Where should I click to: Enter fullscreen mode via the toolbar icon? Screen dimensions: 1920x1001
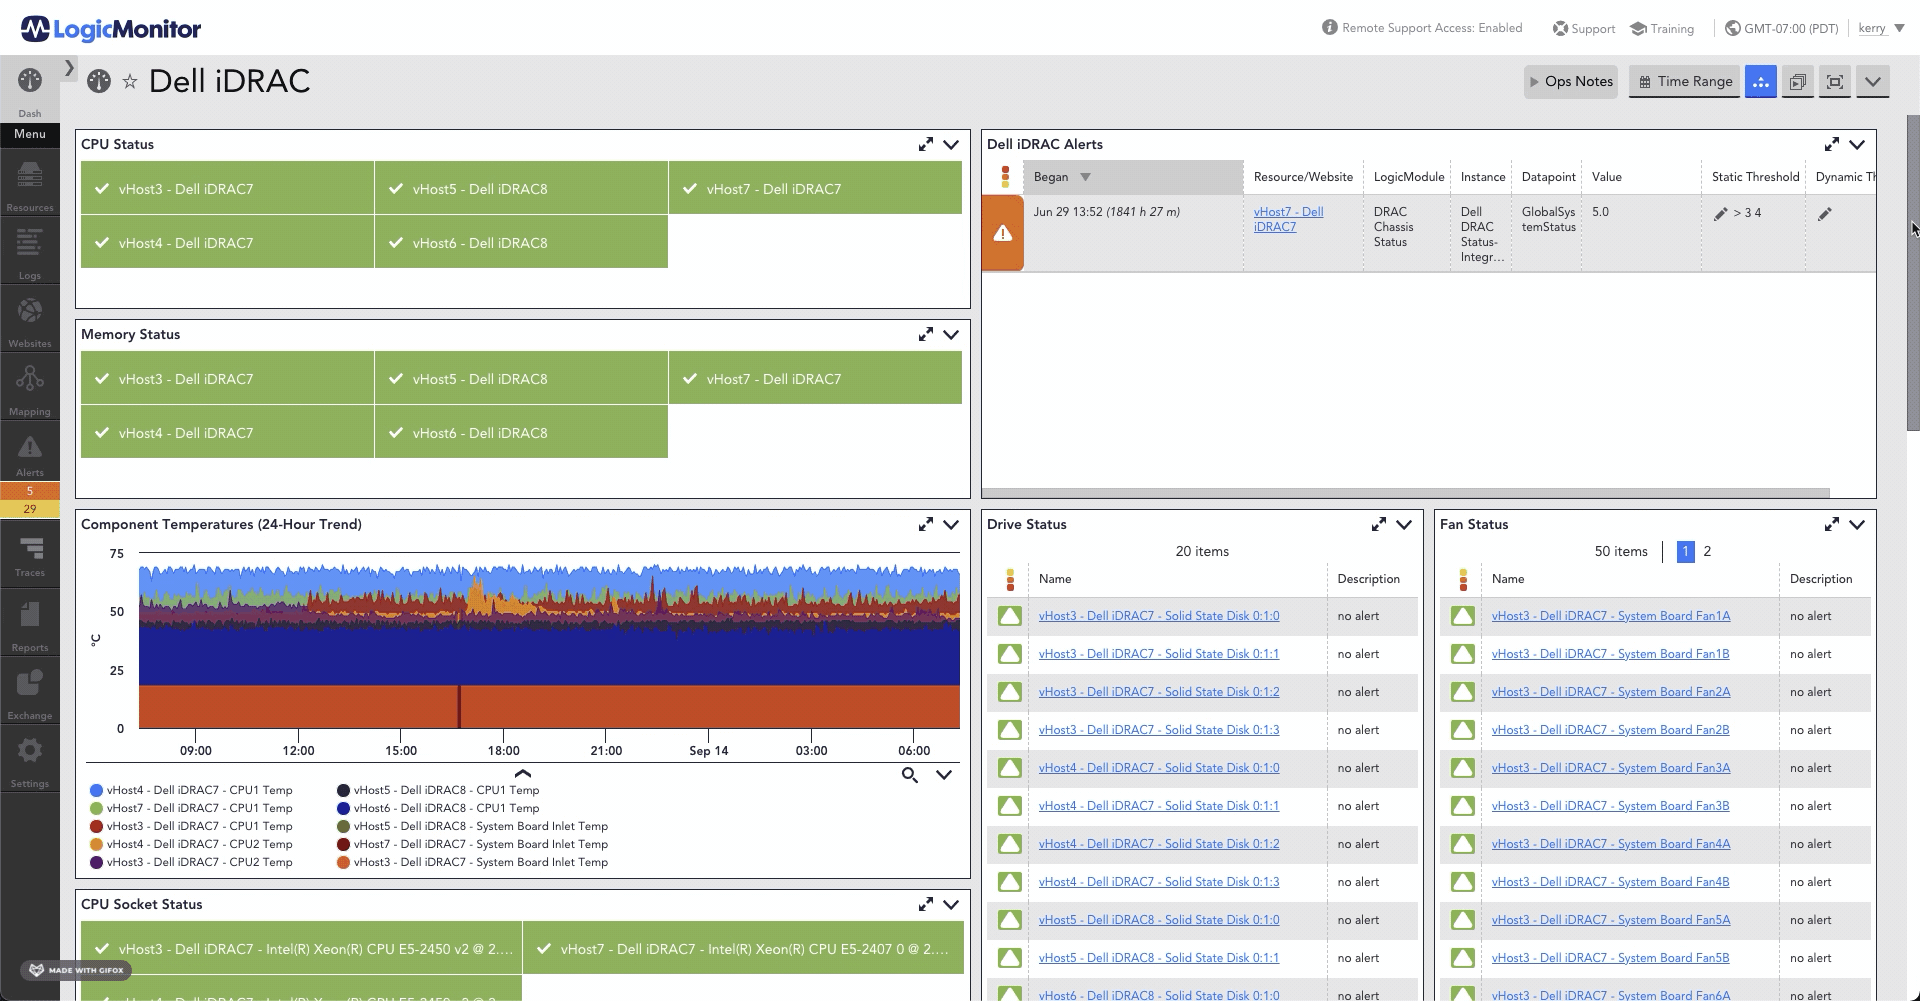click(x=1834, y=82)
